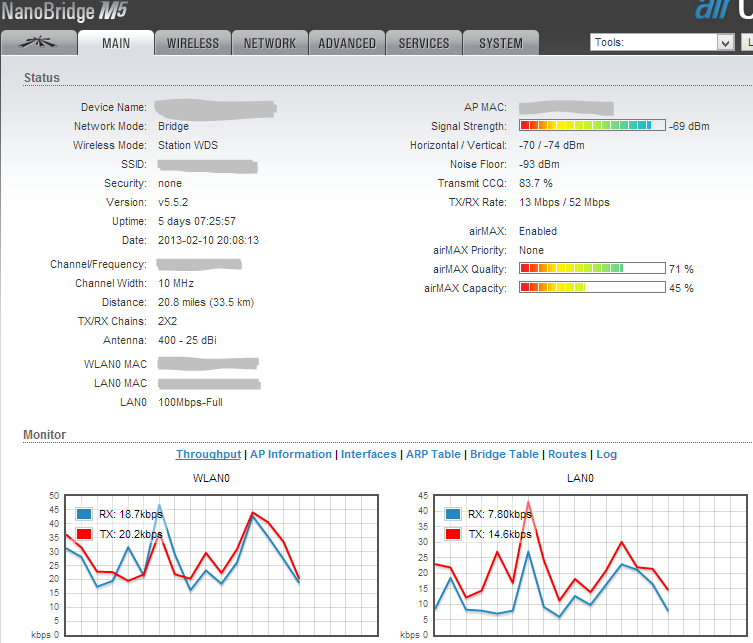Click the WLAN0 blue RX legend swatch
753x643 pixels.
tap(84, 514)
